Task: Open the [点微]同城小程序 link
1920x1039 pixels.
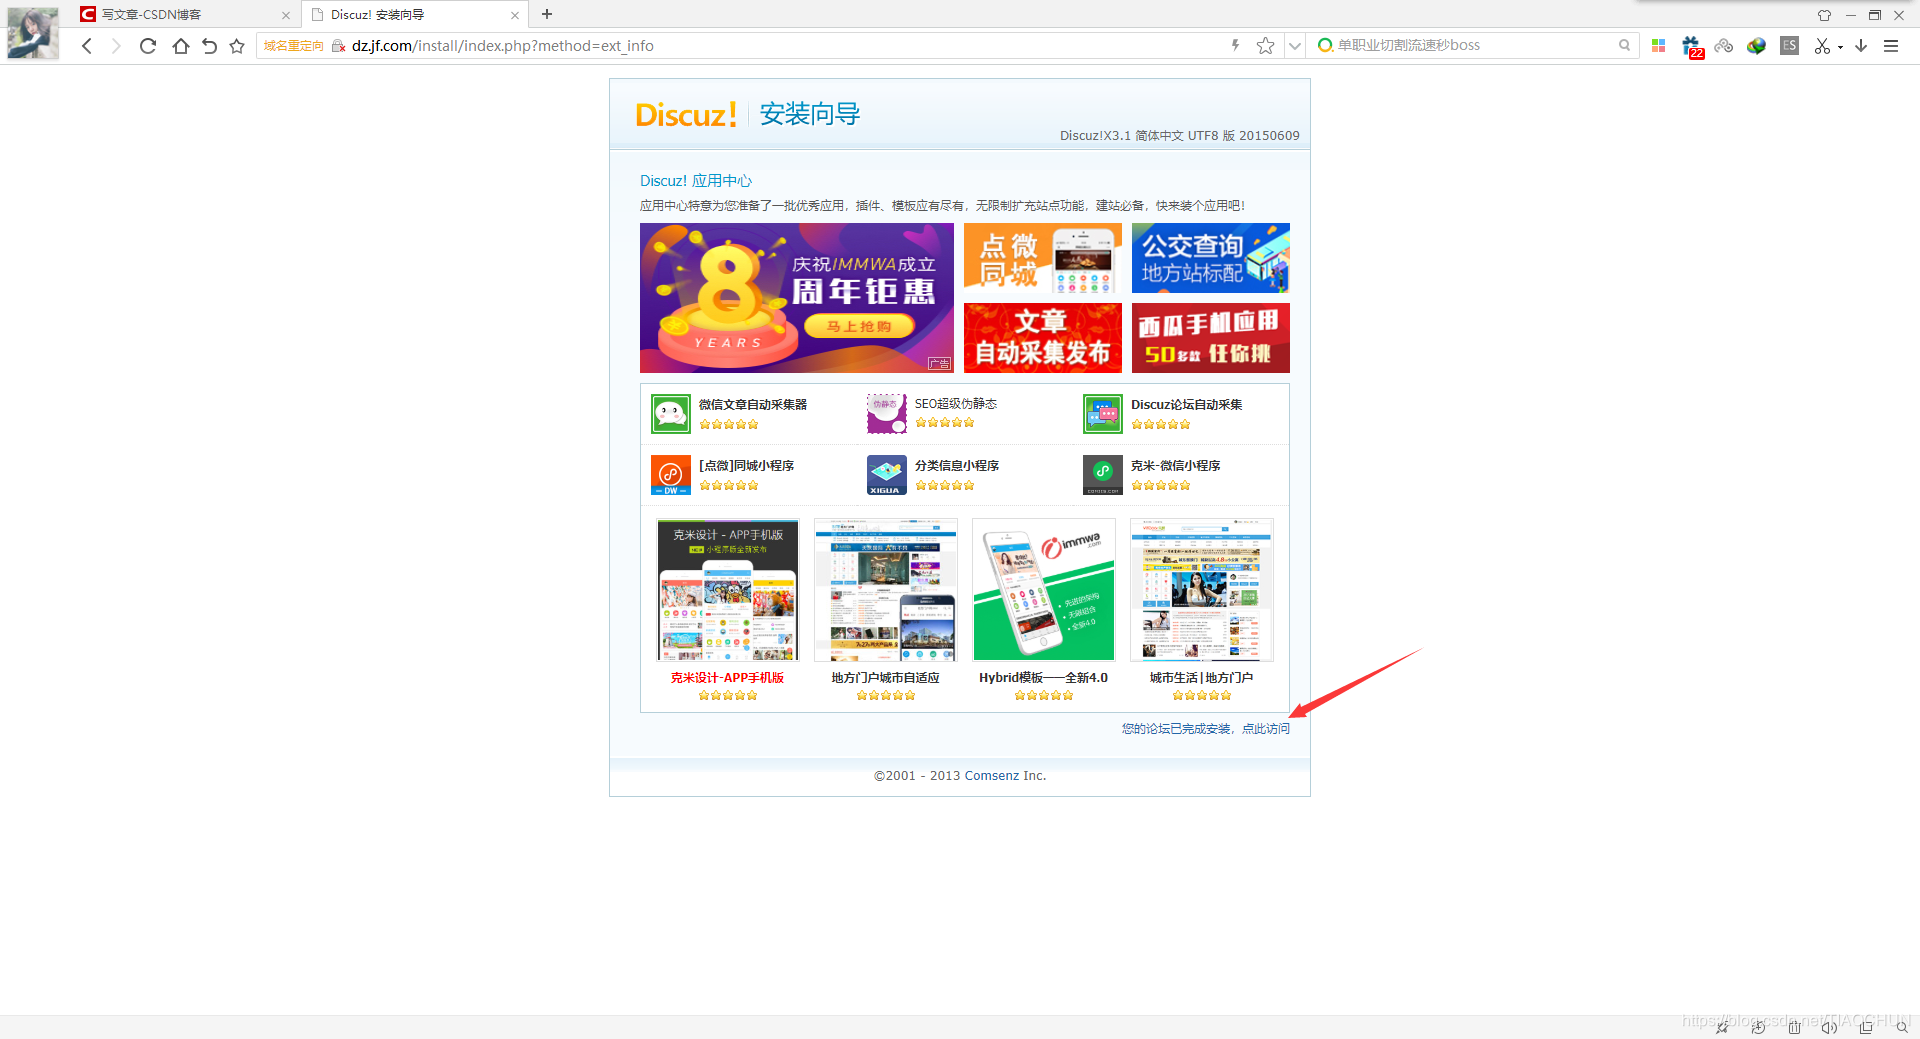Action: pyautogui.click(x=747, y=466)
